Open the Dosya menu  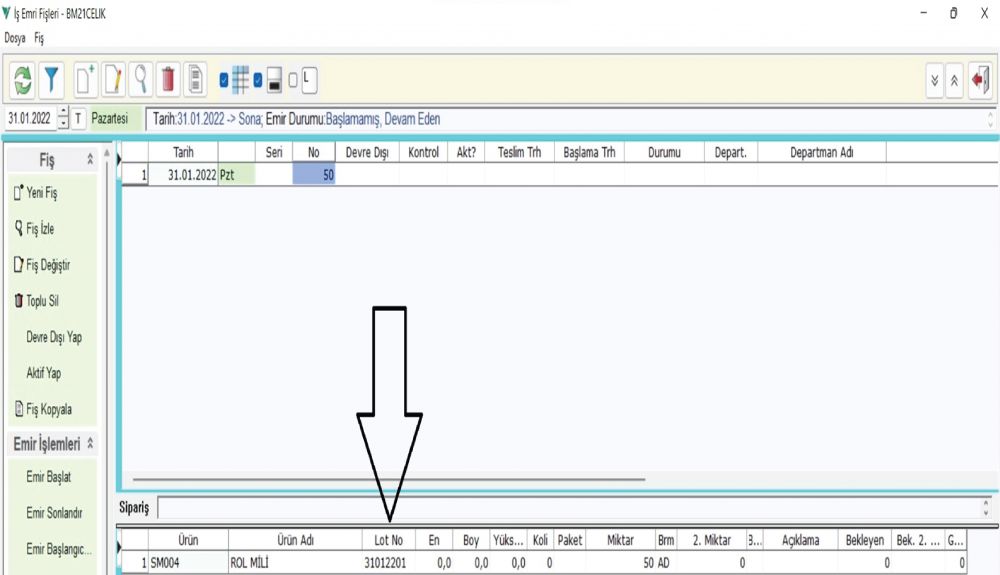click(15, 38)
